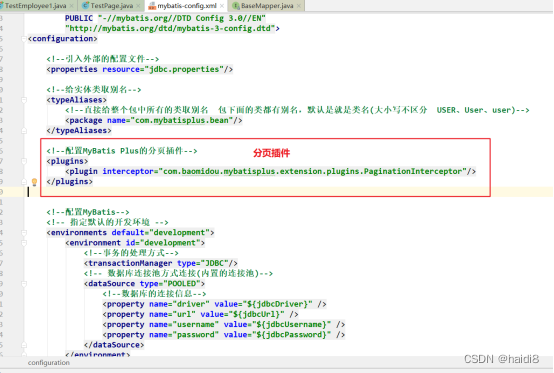Screen dimensions: 554x373
Task: Click the yellow light bulb intention icon
Action: (x=34, y=182)
